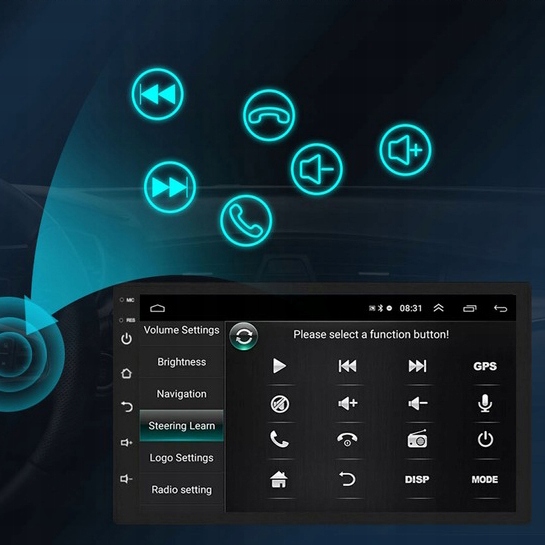This screenshot has width=545, height=545.
Task: Select the previous track function in grid
Action: (347, 366)
